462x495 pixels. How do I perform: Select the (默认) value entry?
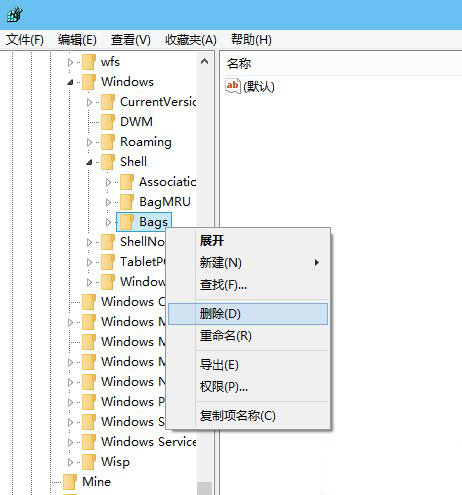[259, 87]
